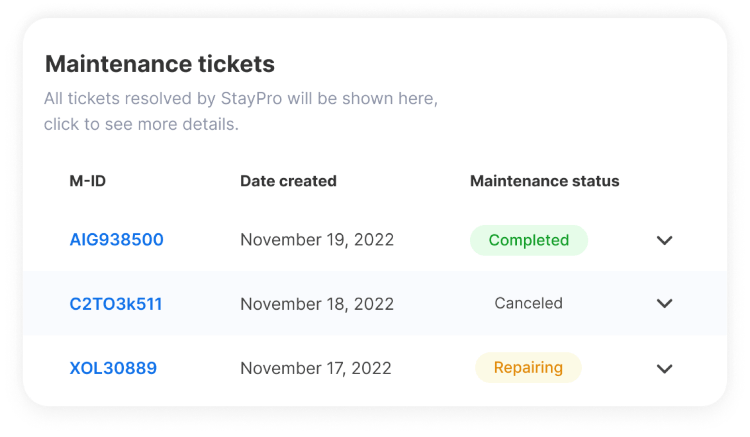This screenshot has height=437, width=750.
Task: Click 'will be shown here' description text
Action: 363,98
